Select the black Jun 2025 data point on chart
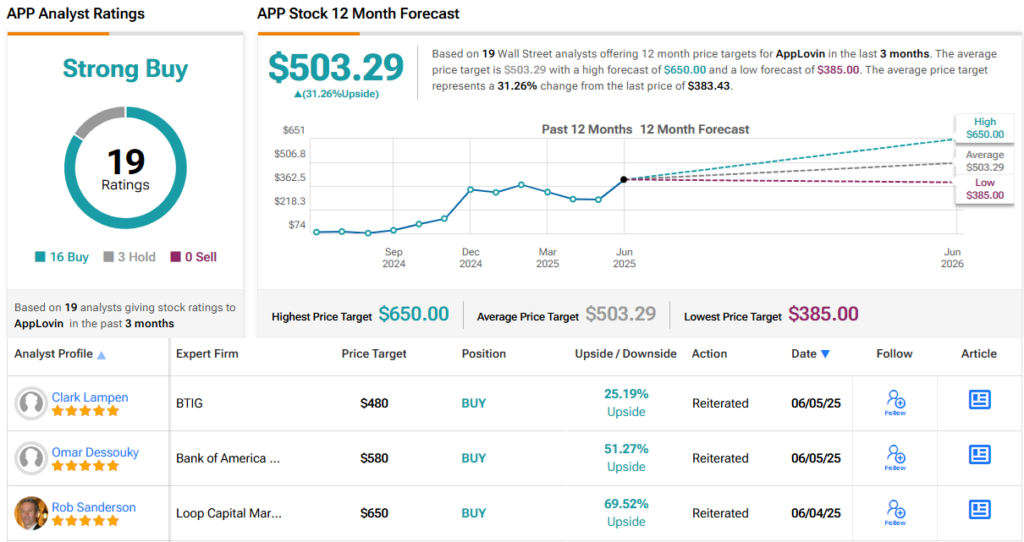This screenshot has width=1024, height=542. (x=624, y=179)
